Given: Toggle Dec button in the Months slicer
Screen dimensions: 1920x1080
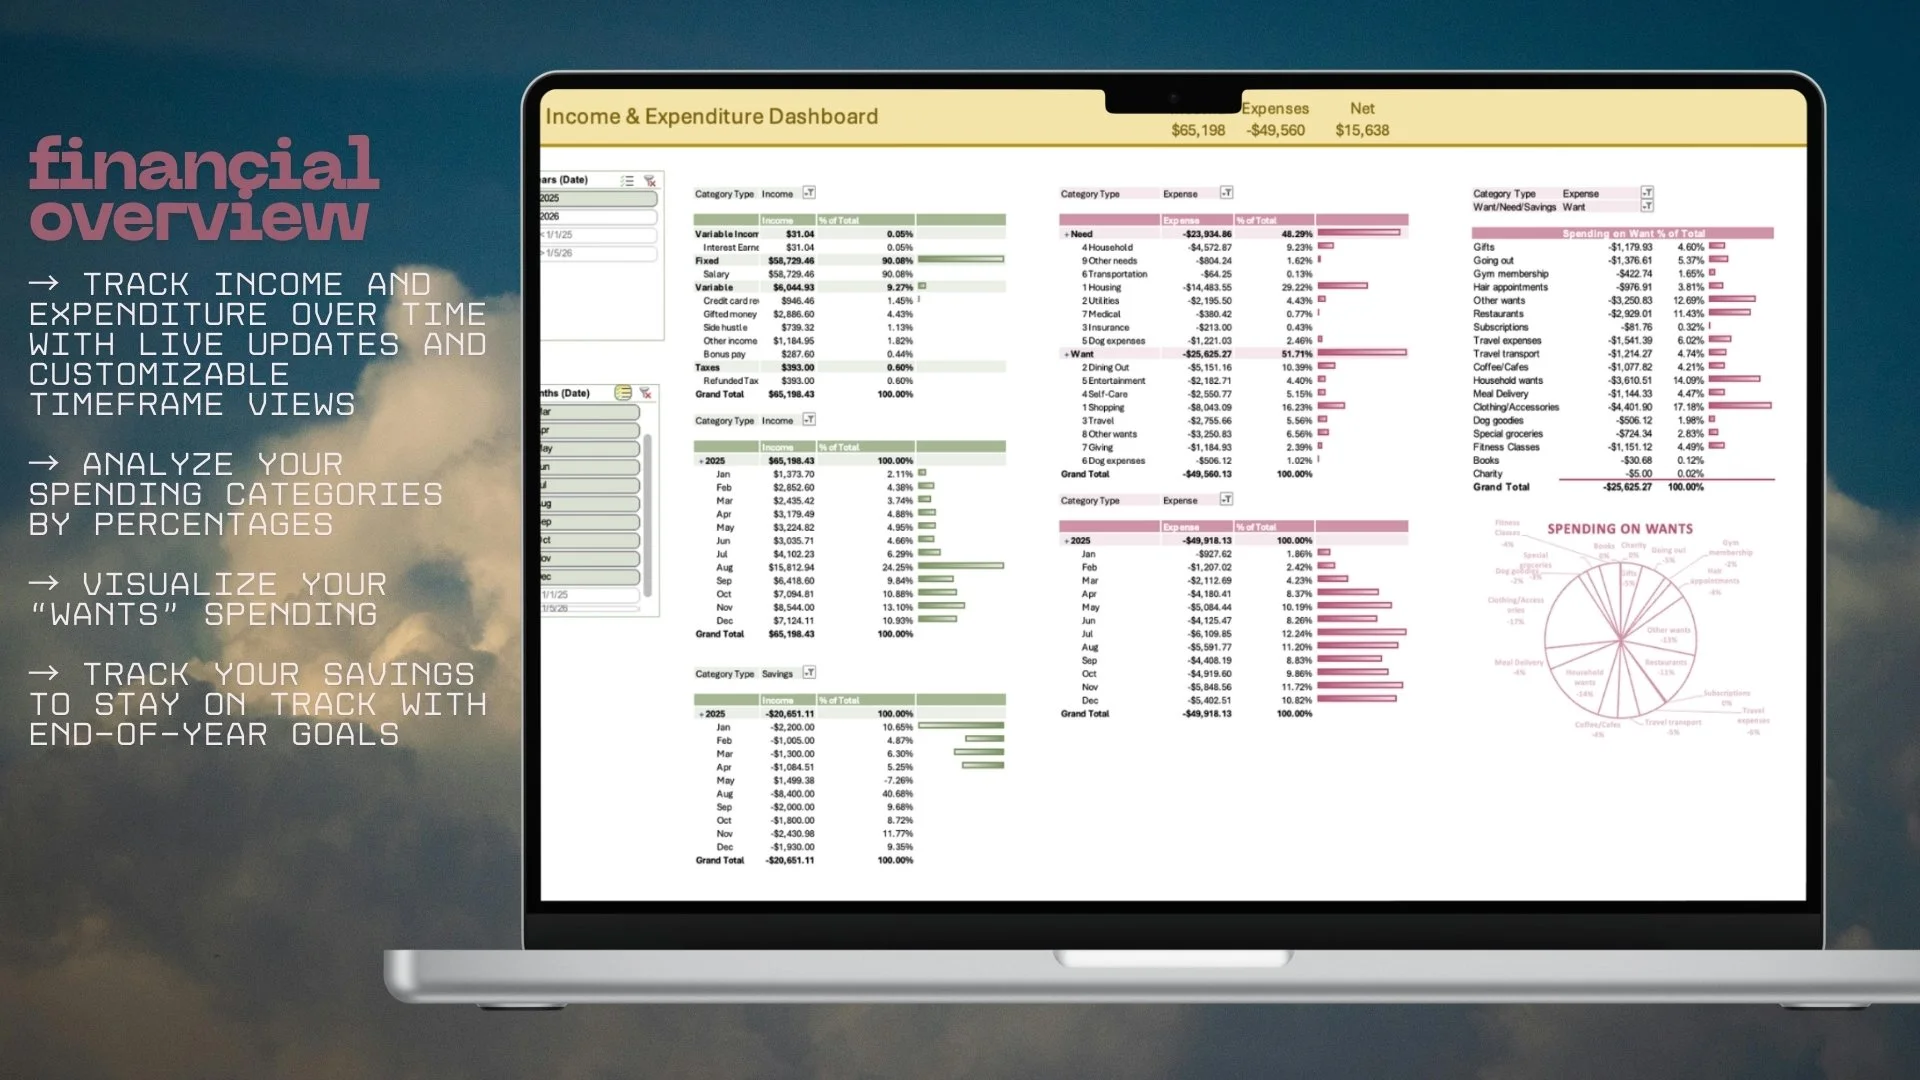Looking at the screenshot, I should [x=590, y=577].
